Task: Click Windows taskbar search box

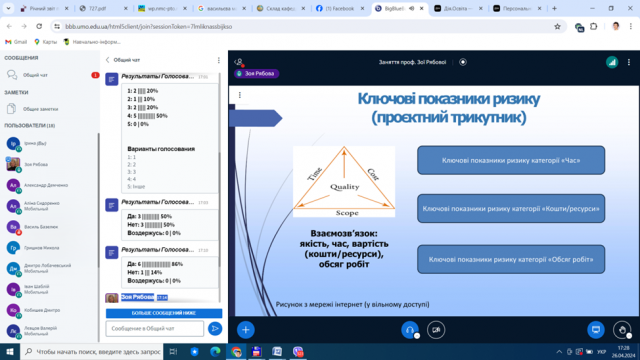Action: 91,351
